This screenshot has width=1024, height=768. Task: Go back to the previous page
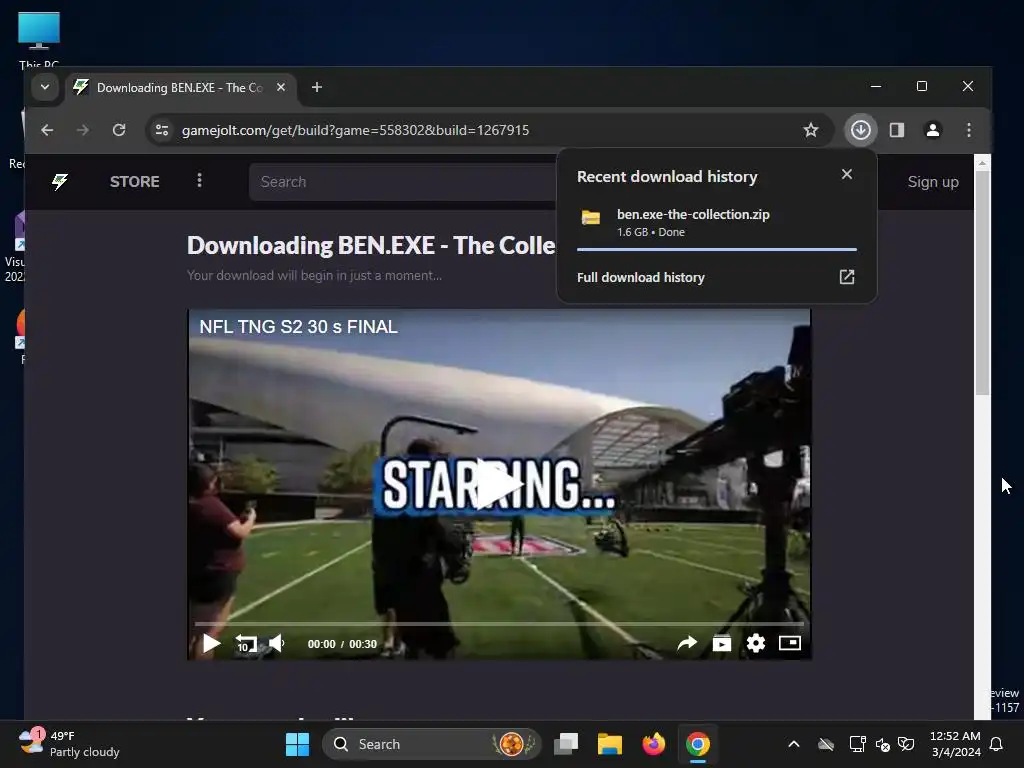click(x=47, y=130)
